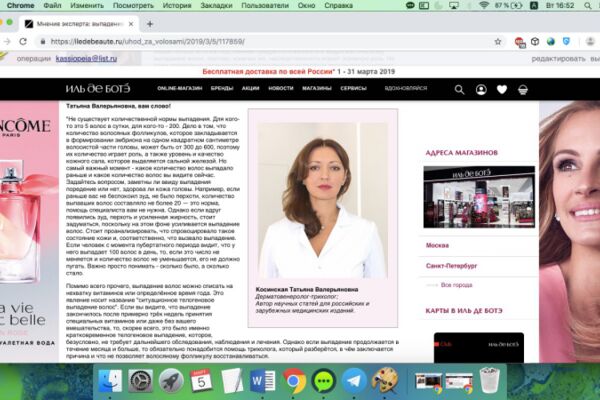Open the Закладки menu

pos(216,5)
